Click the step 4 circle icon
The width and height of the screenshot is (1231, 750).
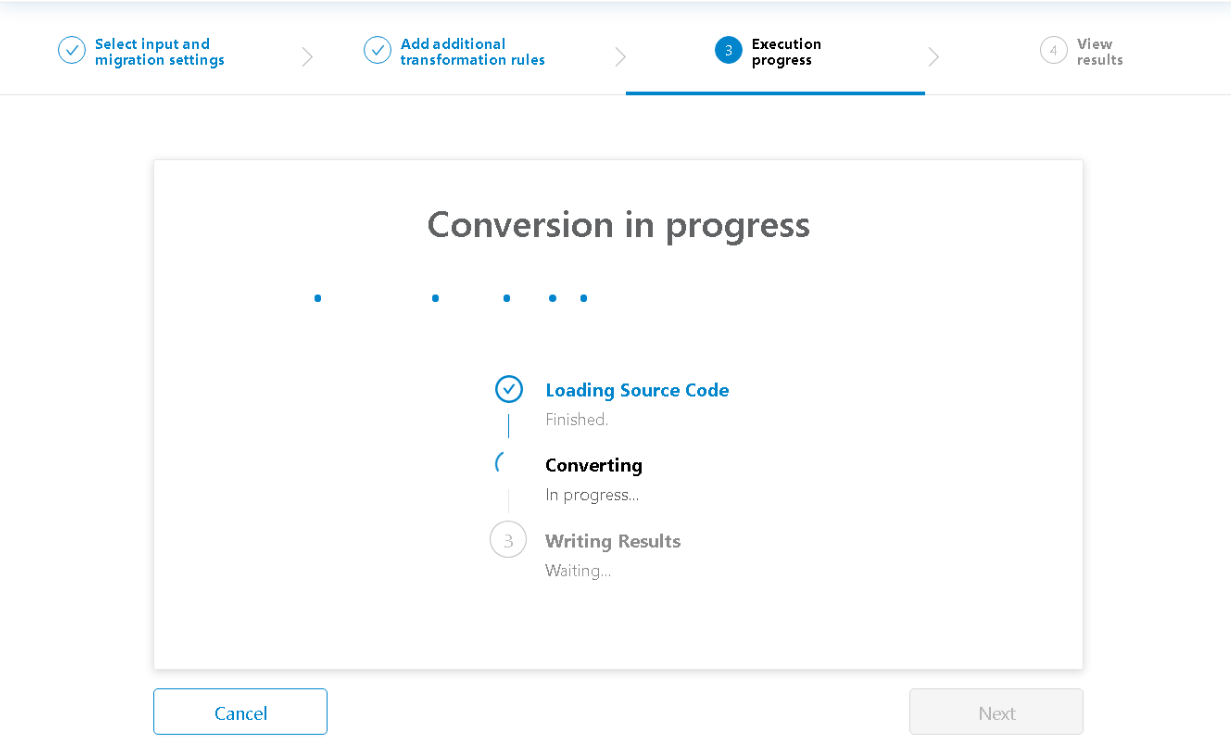[x=1053, y=50]
